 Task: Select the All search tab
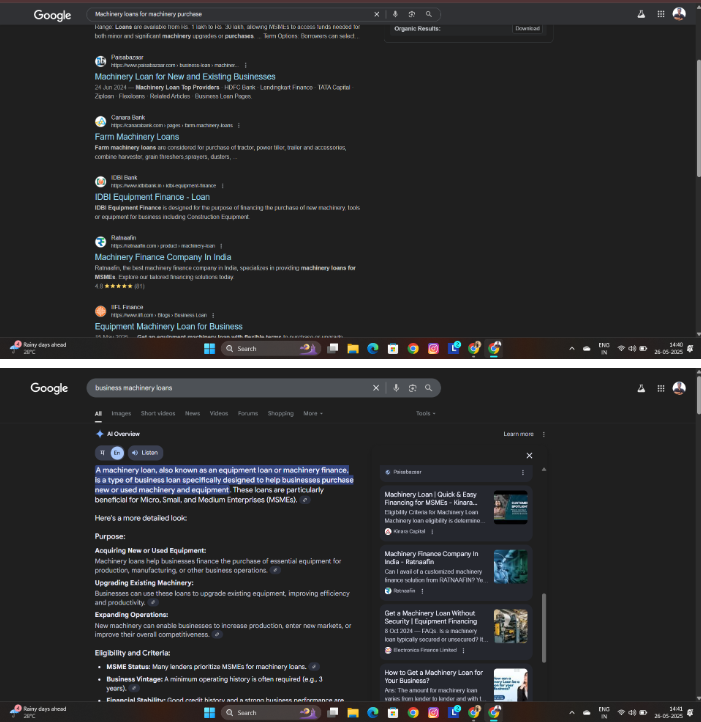pos(98,413)
